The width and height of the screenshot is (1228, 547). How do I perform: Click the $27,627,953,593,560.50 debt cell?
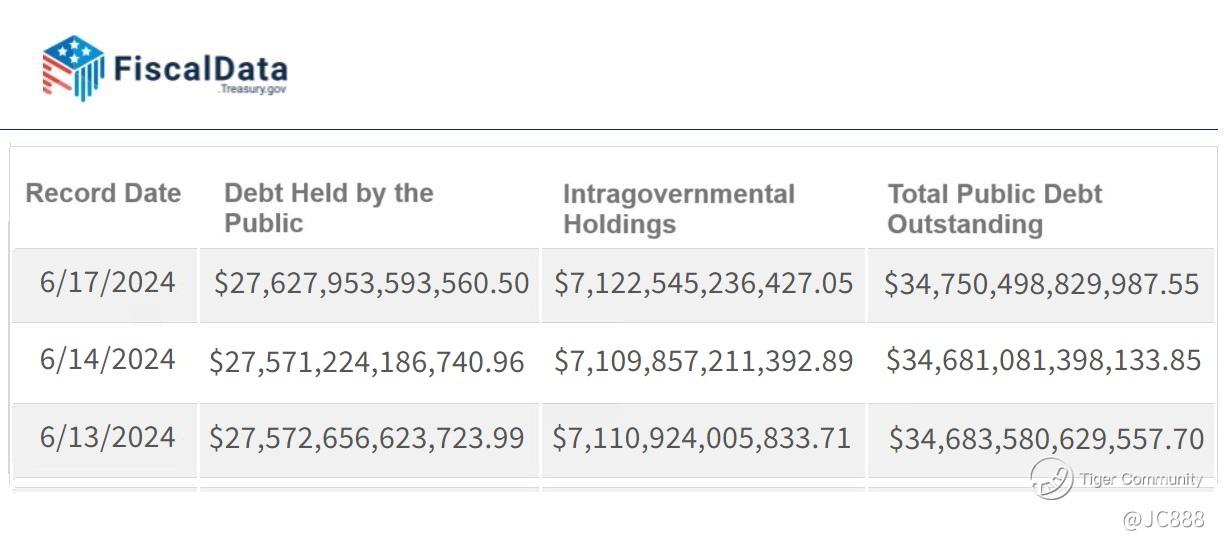371,284
